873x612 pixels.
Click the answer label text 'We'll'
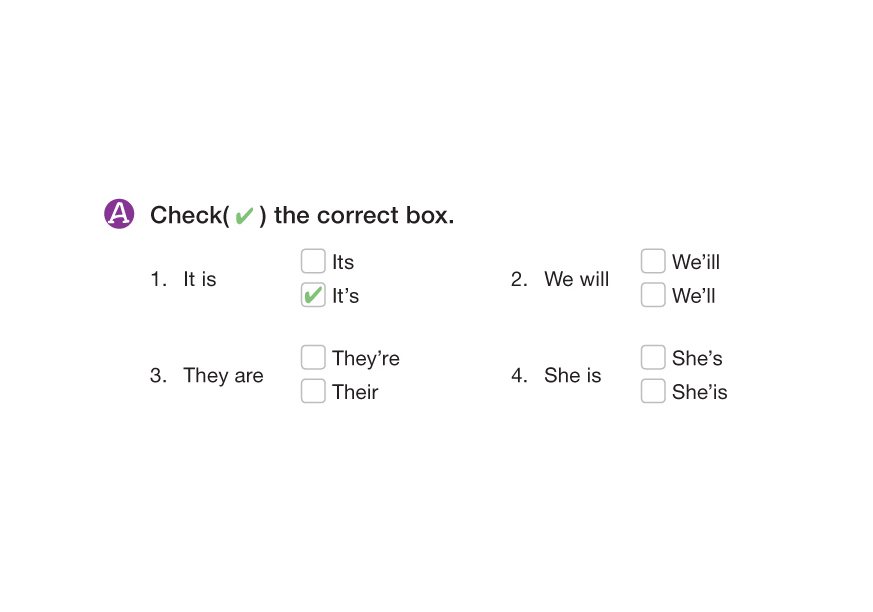[x=694, y=296]
